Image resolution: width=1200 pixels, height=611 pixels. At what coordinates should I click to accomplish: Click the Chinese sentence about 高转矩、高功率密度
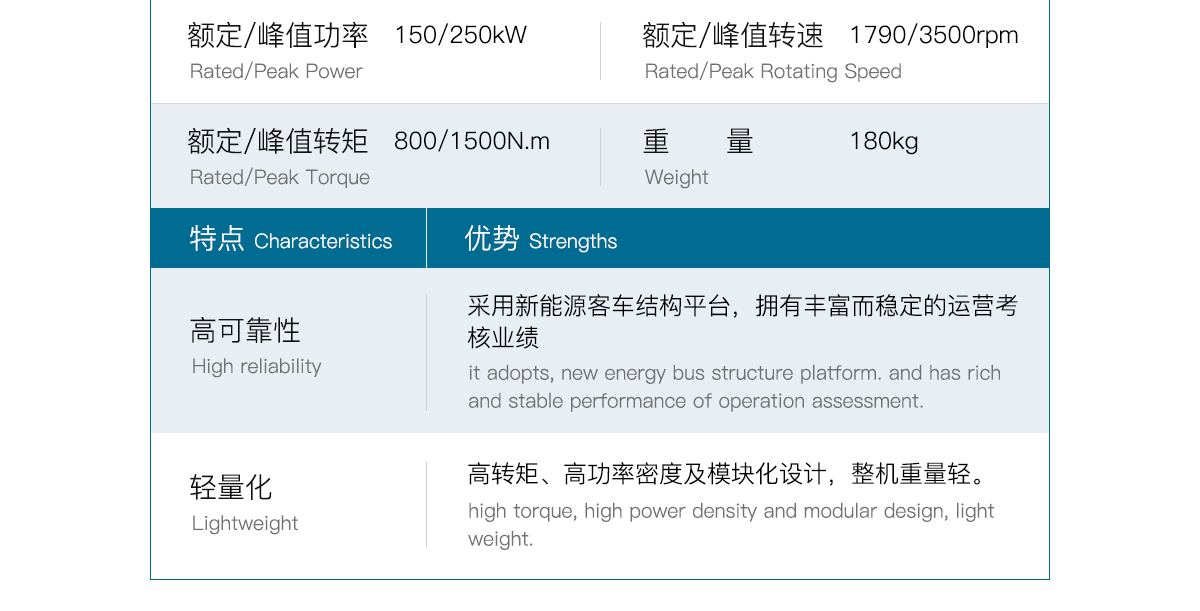pos(727,474)
